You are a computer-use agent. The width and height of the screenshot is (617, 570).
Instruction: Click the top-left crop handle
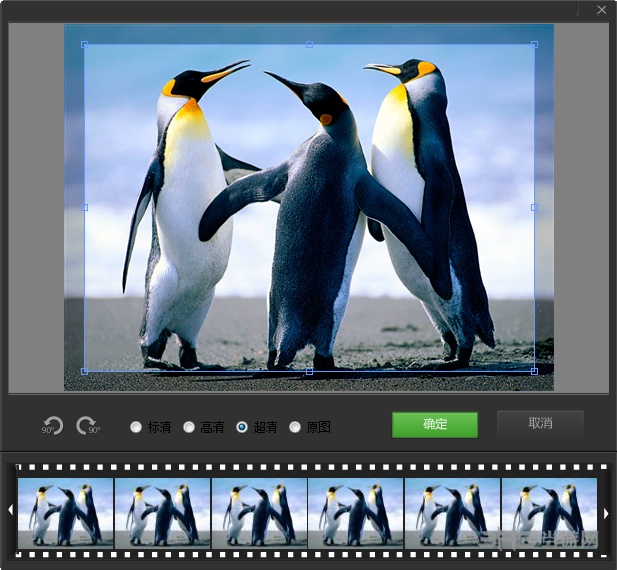pyautogui.click(x=84, y=44)
